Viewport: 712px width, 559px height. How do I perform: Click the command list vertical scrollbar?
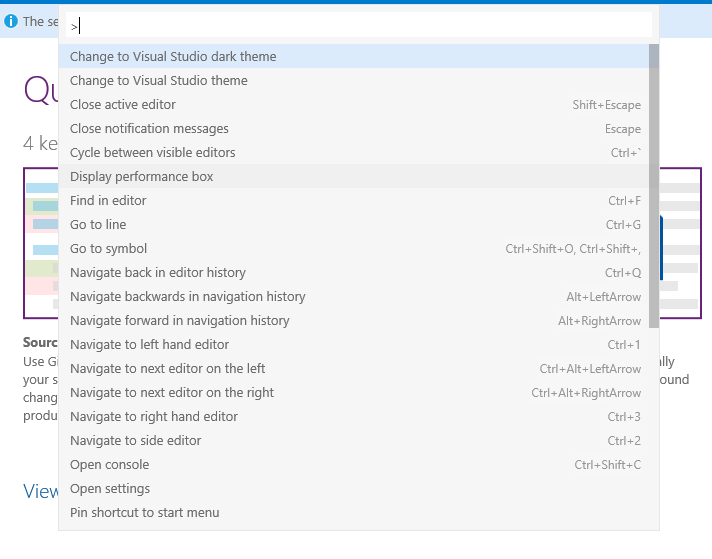coord(654,186)
